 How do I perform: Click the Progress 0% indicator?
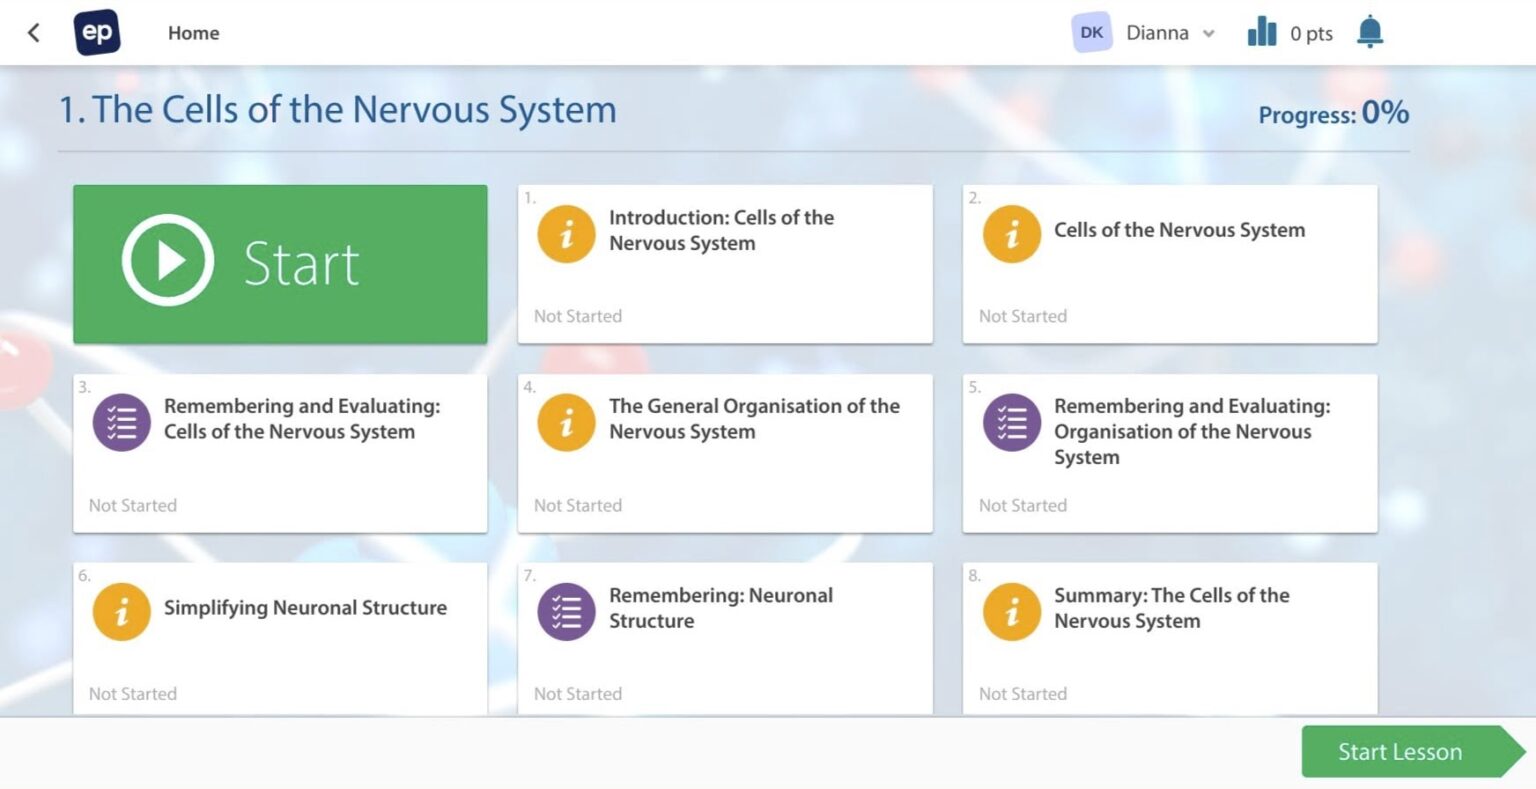[x=1333, y=114]
